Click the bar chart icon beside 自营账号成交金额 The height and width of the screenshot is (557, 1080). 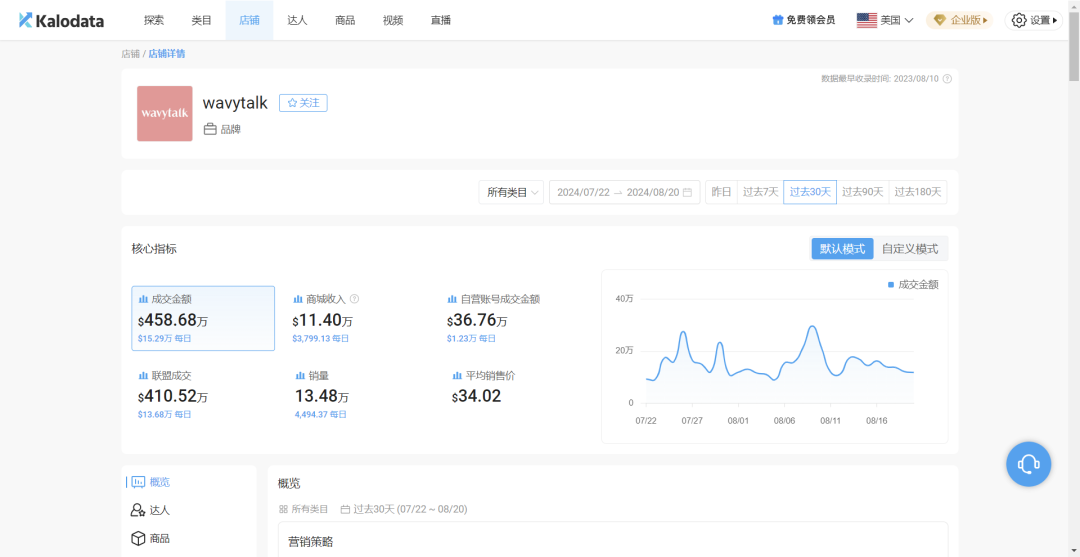[x=453, y=299]
